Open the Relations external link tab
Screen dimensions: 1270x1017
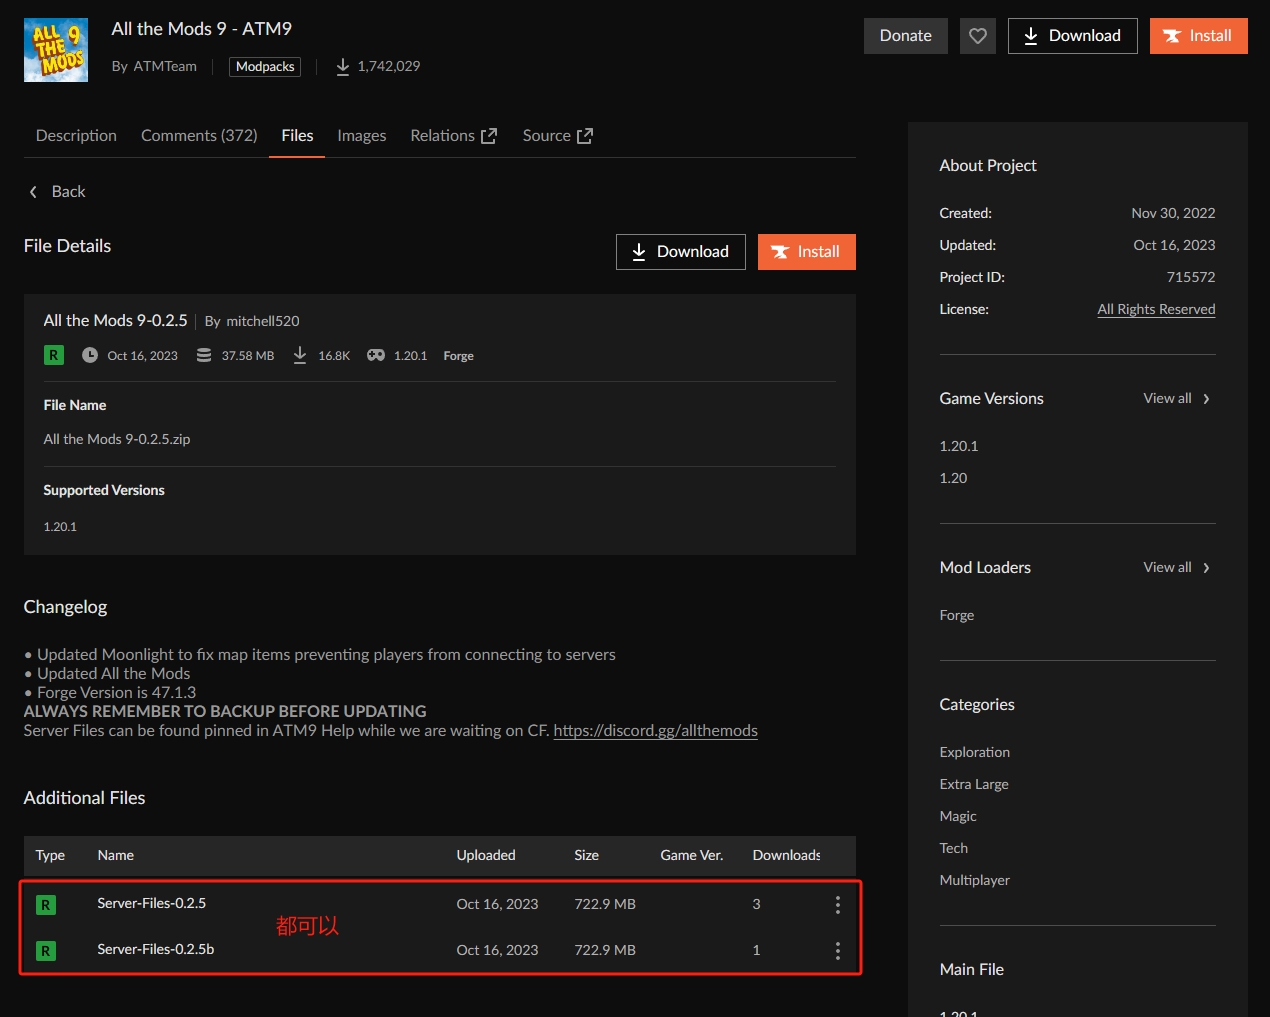click(453, 136)
